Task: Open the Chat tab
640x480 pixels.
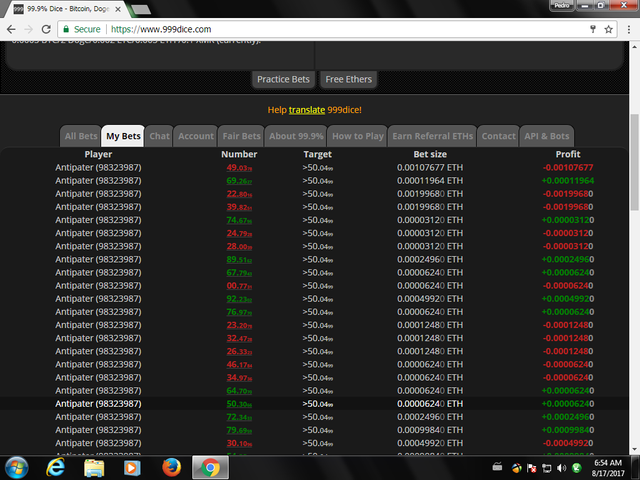Action: coord(159,136)
